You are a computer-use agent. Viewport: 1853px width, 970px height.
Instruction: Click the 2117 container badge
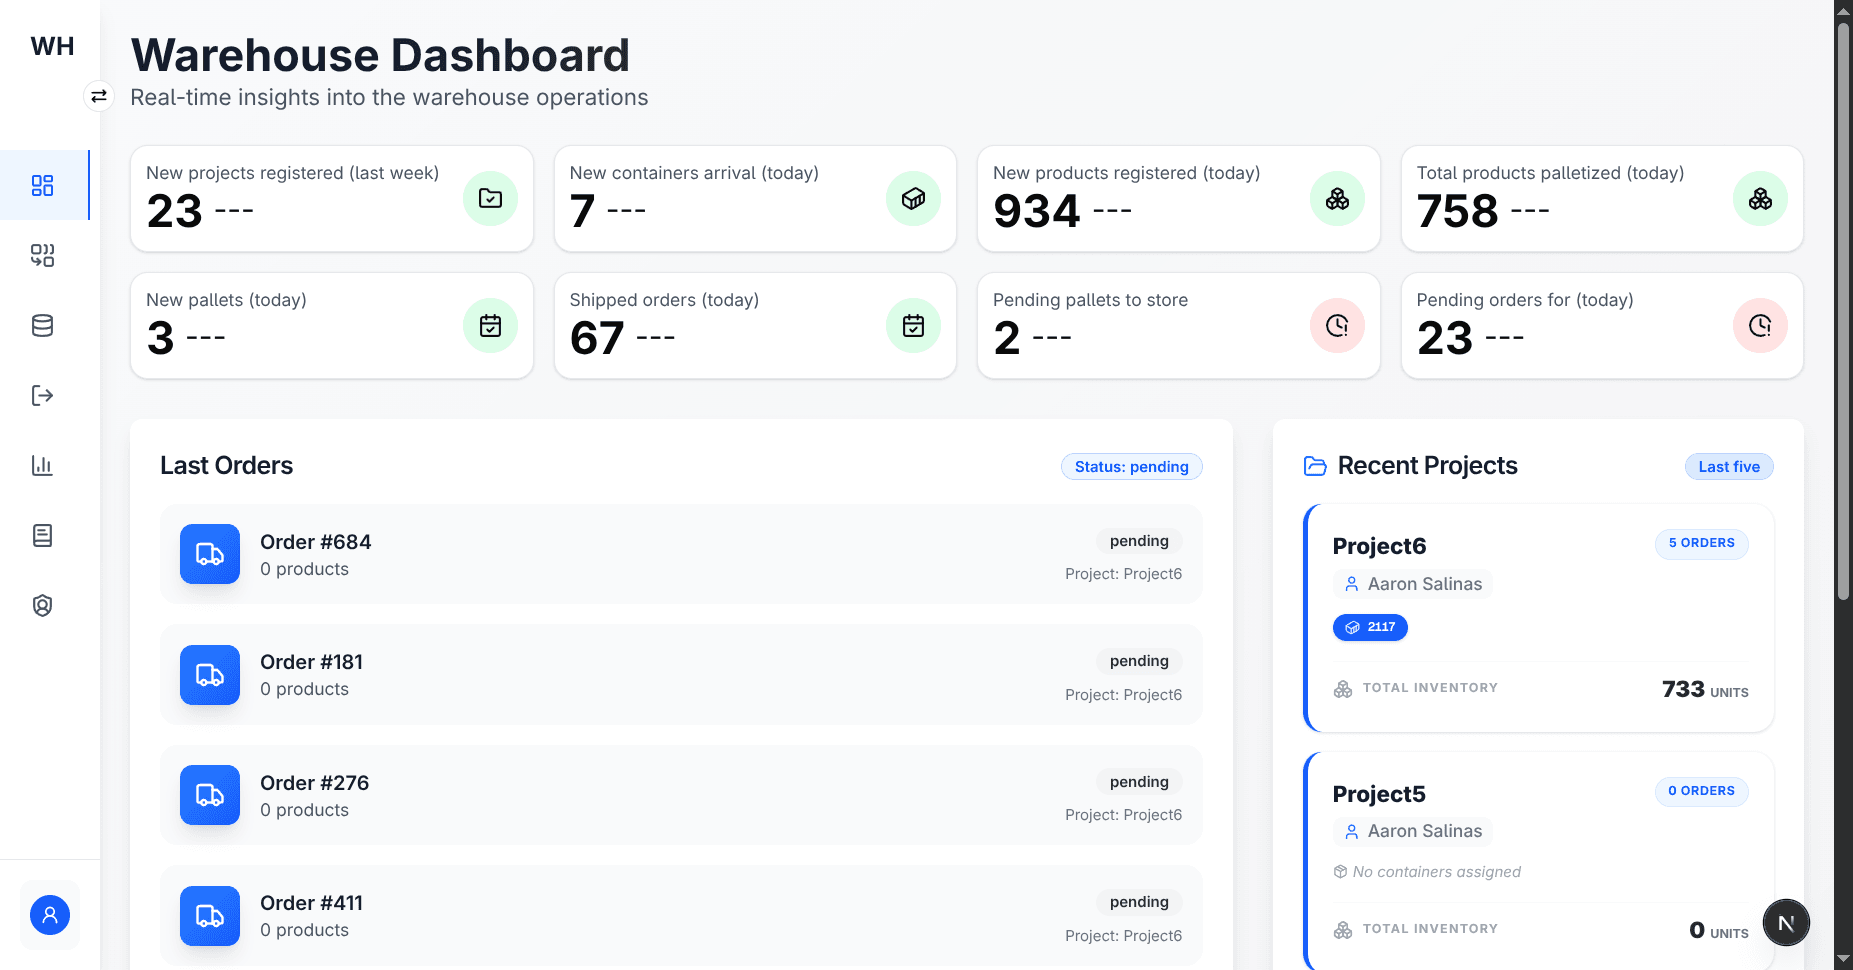point(1370,627)
